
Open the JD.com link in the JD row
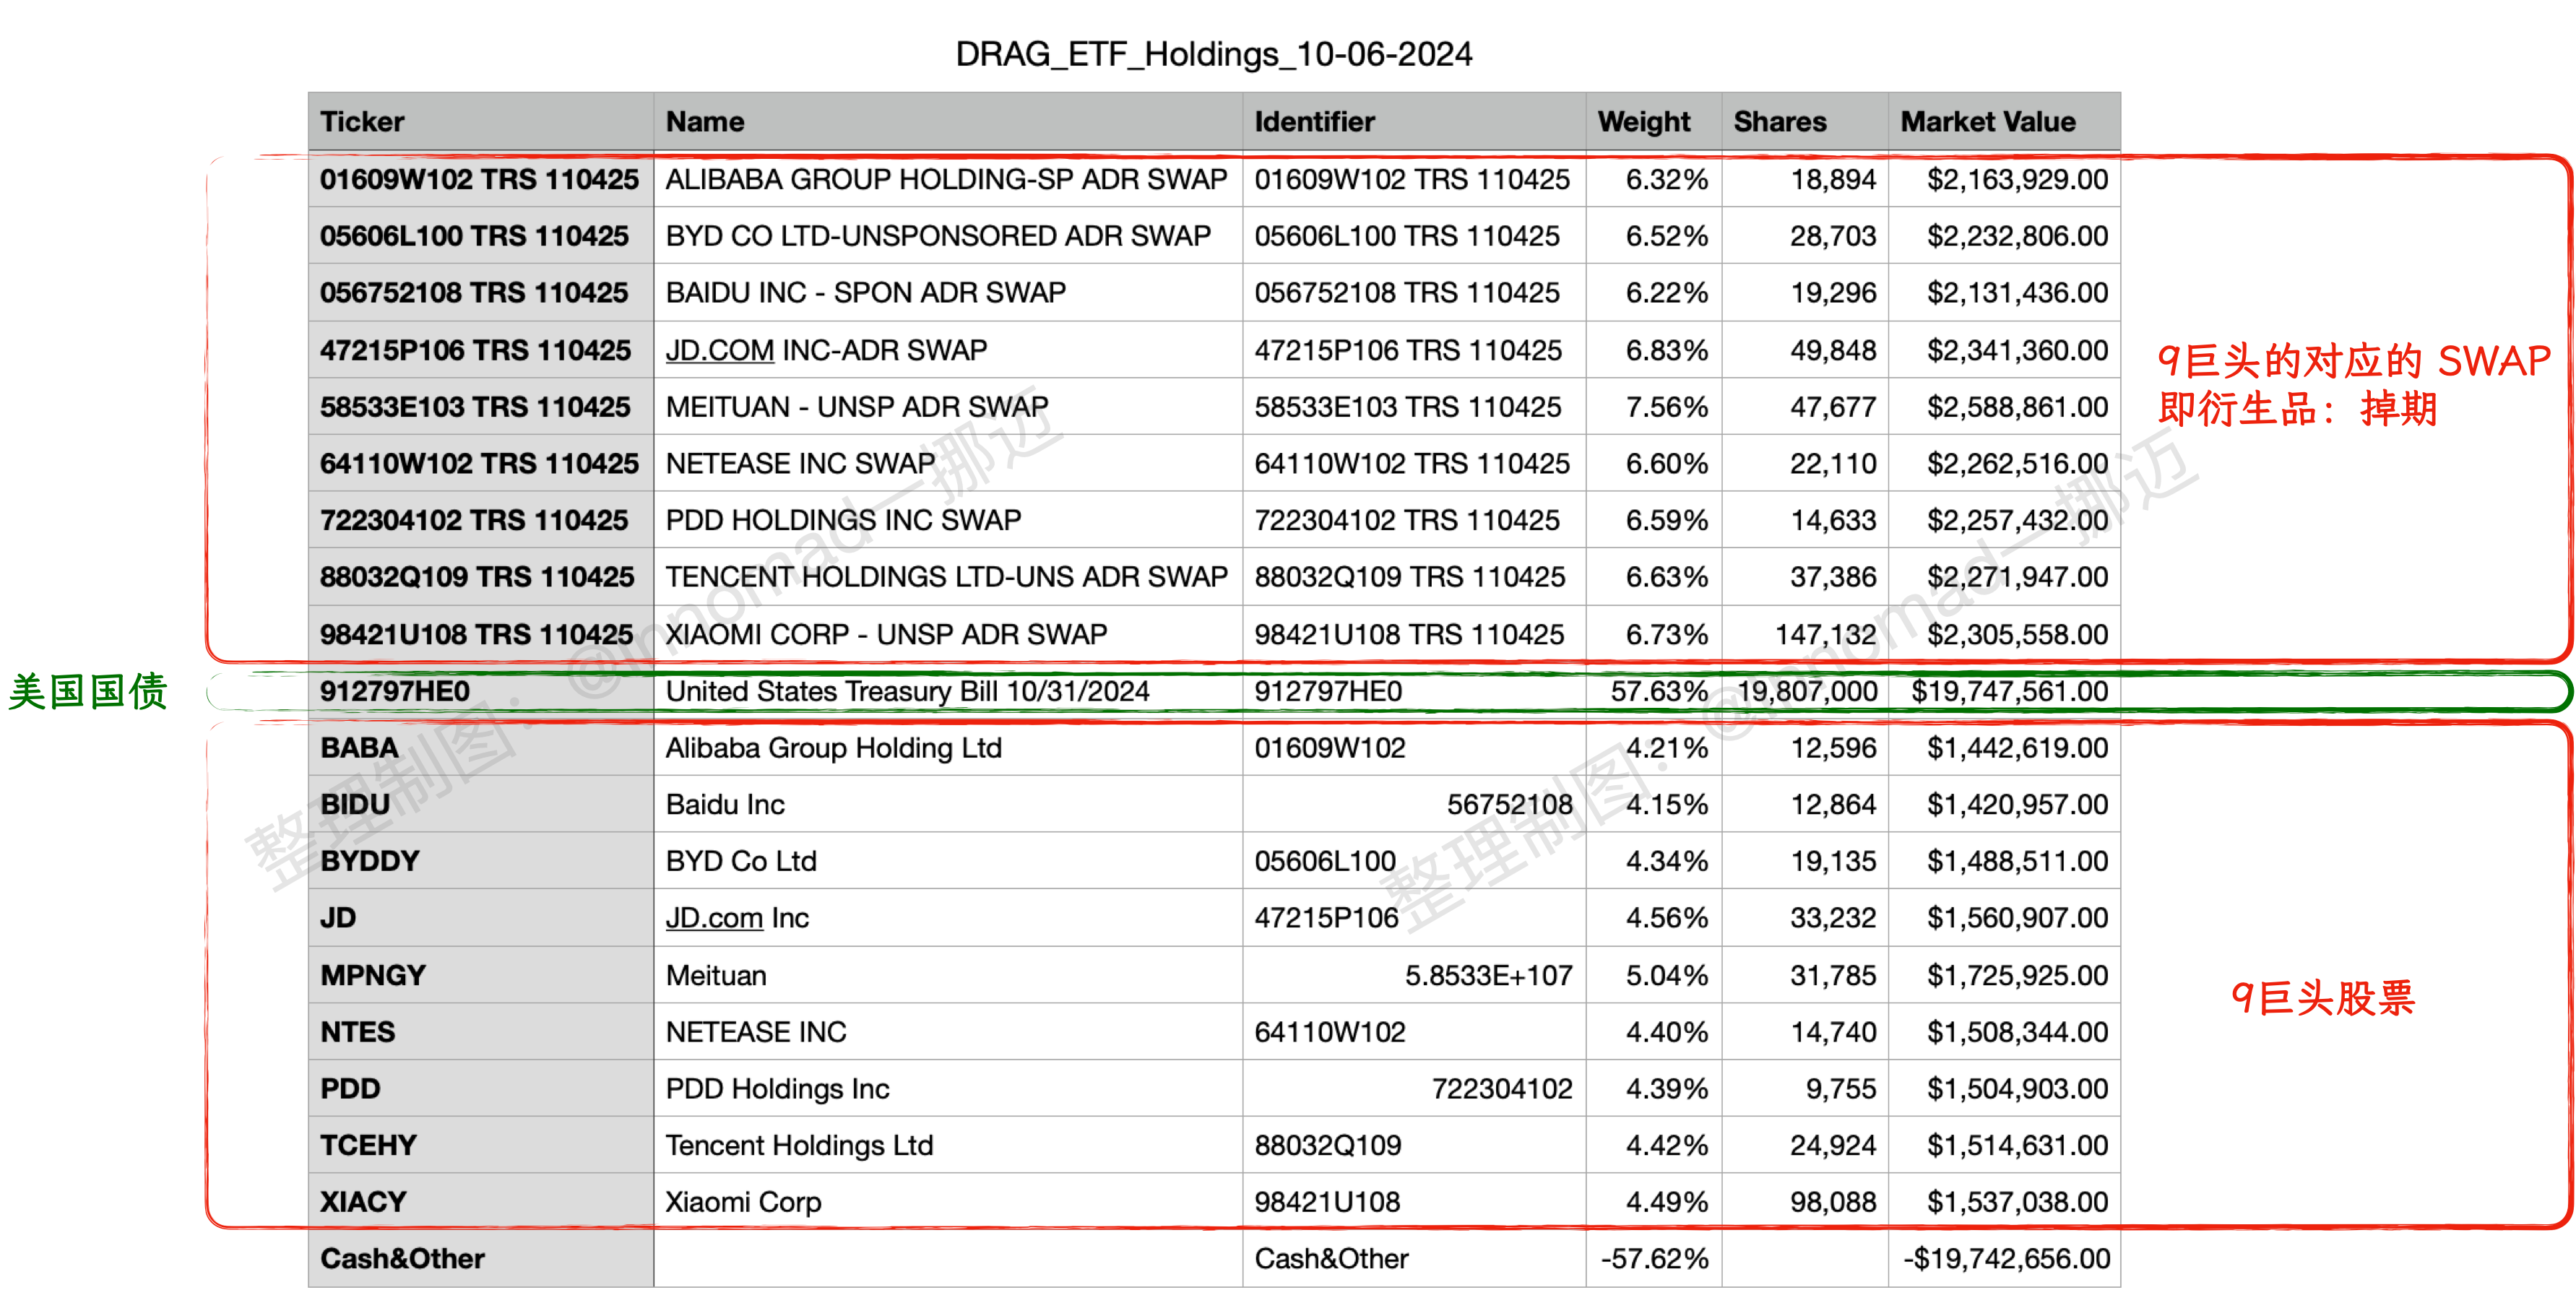pos(714,918)
